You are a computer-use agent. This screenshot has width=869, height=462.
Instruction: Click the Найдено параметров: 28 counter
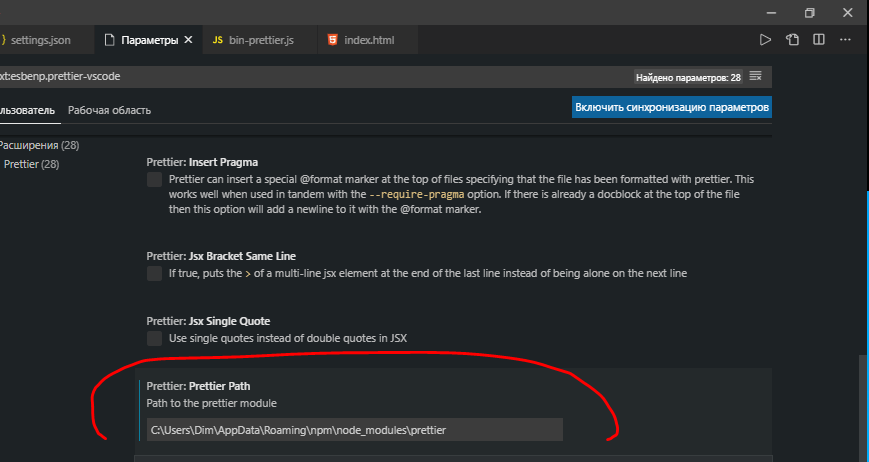(x=688, y=78)
